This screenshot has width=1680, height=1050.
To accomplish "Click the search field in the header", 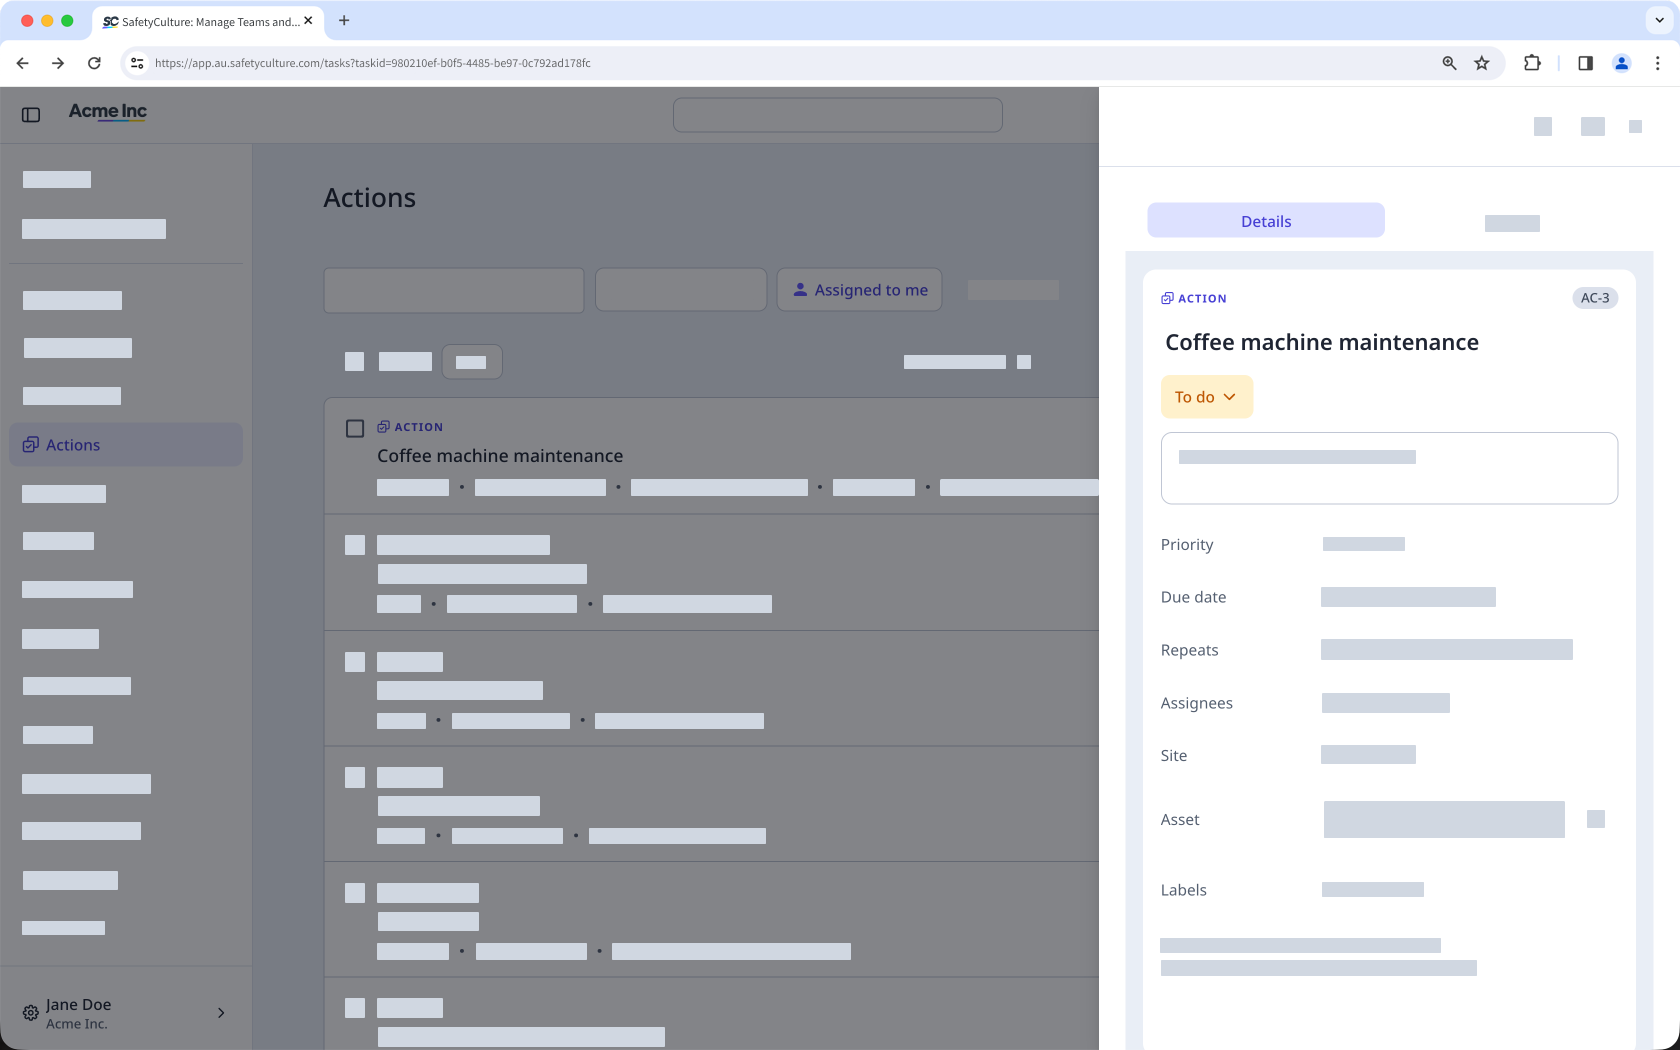I will pyautogui.click(x=838, y=115).
